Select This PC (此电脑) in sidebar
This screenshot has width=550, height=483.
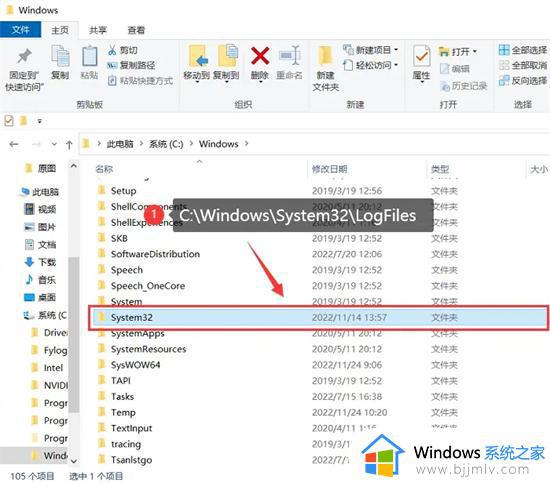(39, 192)
